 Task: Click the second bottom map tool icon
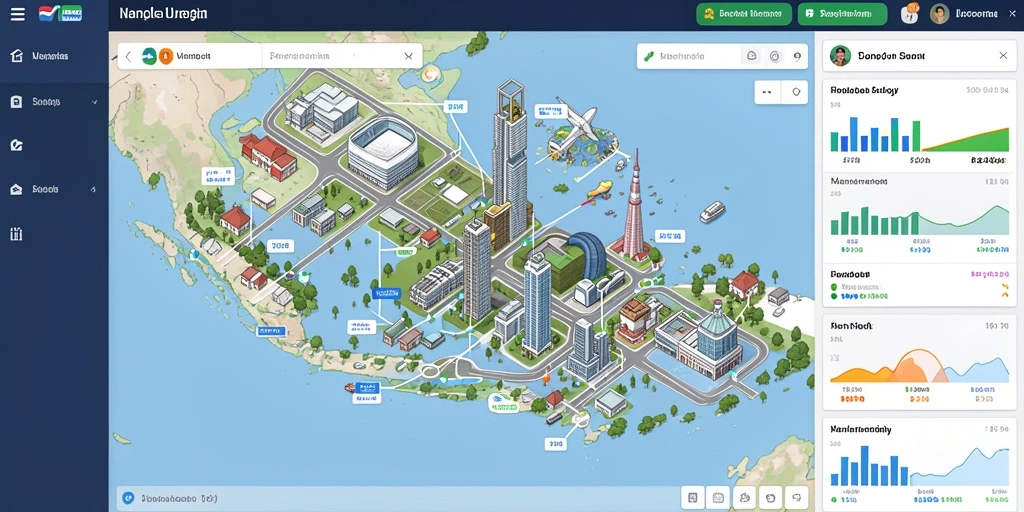(x=718, y=498)
